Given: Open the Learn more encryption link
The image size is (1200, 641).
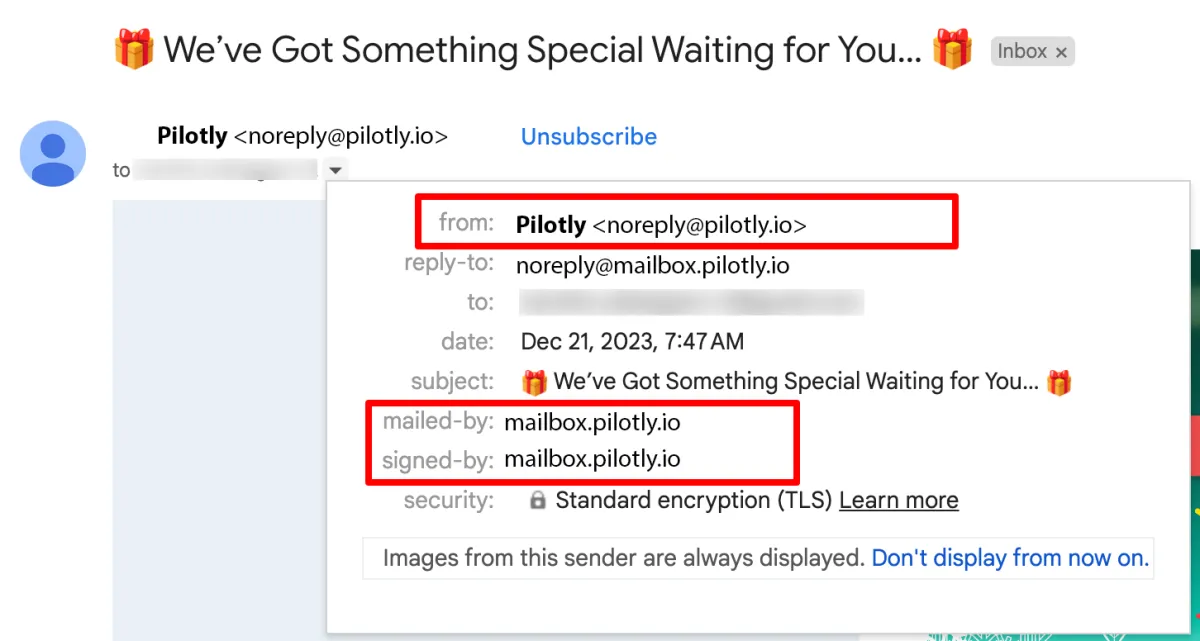Looking at the screenshot, I should [x=898, y=501].
